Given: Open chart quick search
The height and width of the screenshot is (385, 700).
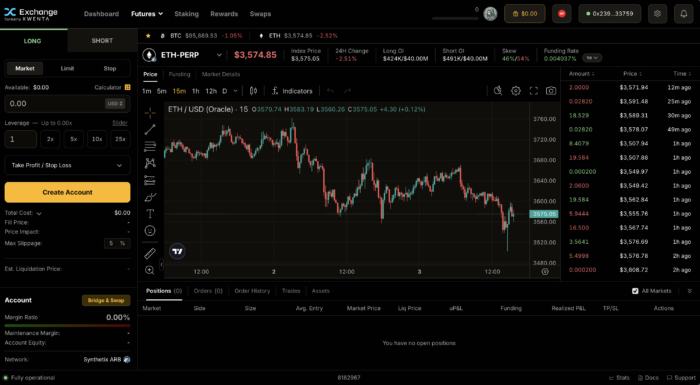Looking at the screenshot, I should click(x=498, y=91).
